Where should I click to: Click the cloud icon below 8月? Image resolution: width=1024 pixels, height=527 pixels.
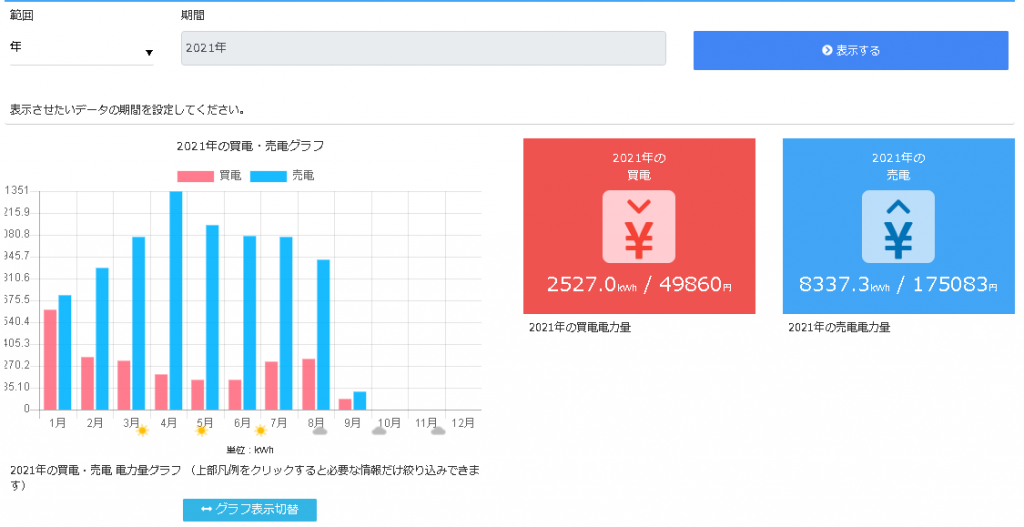(319, 431)
